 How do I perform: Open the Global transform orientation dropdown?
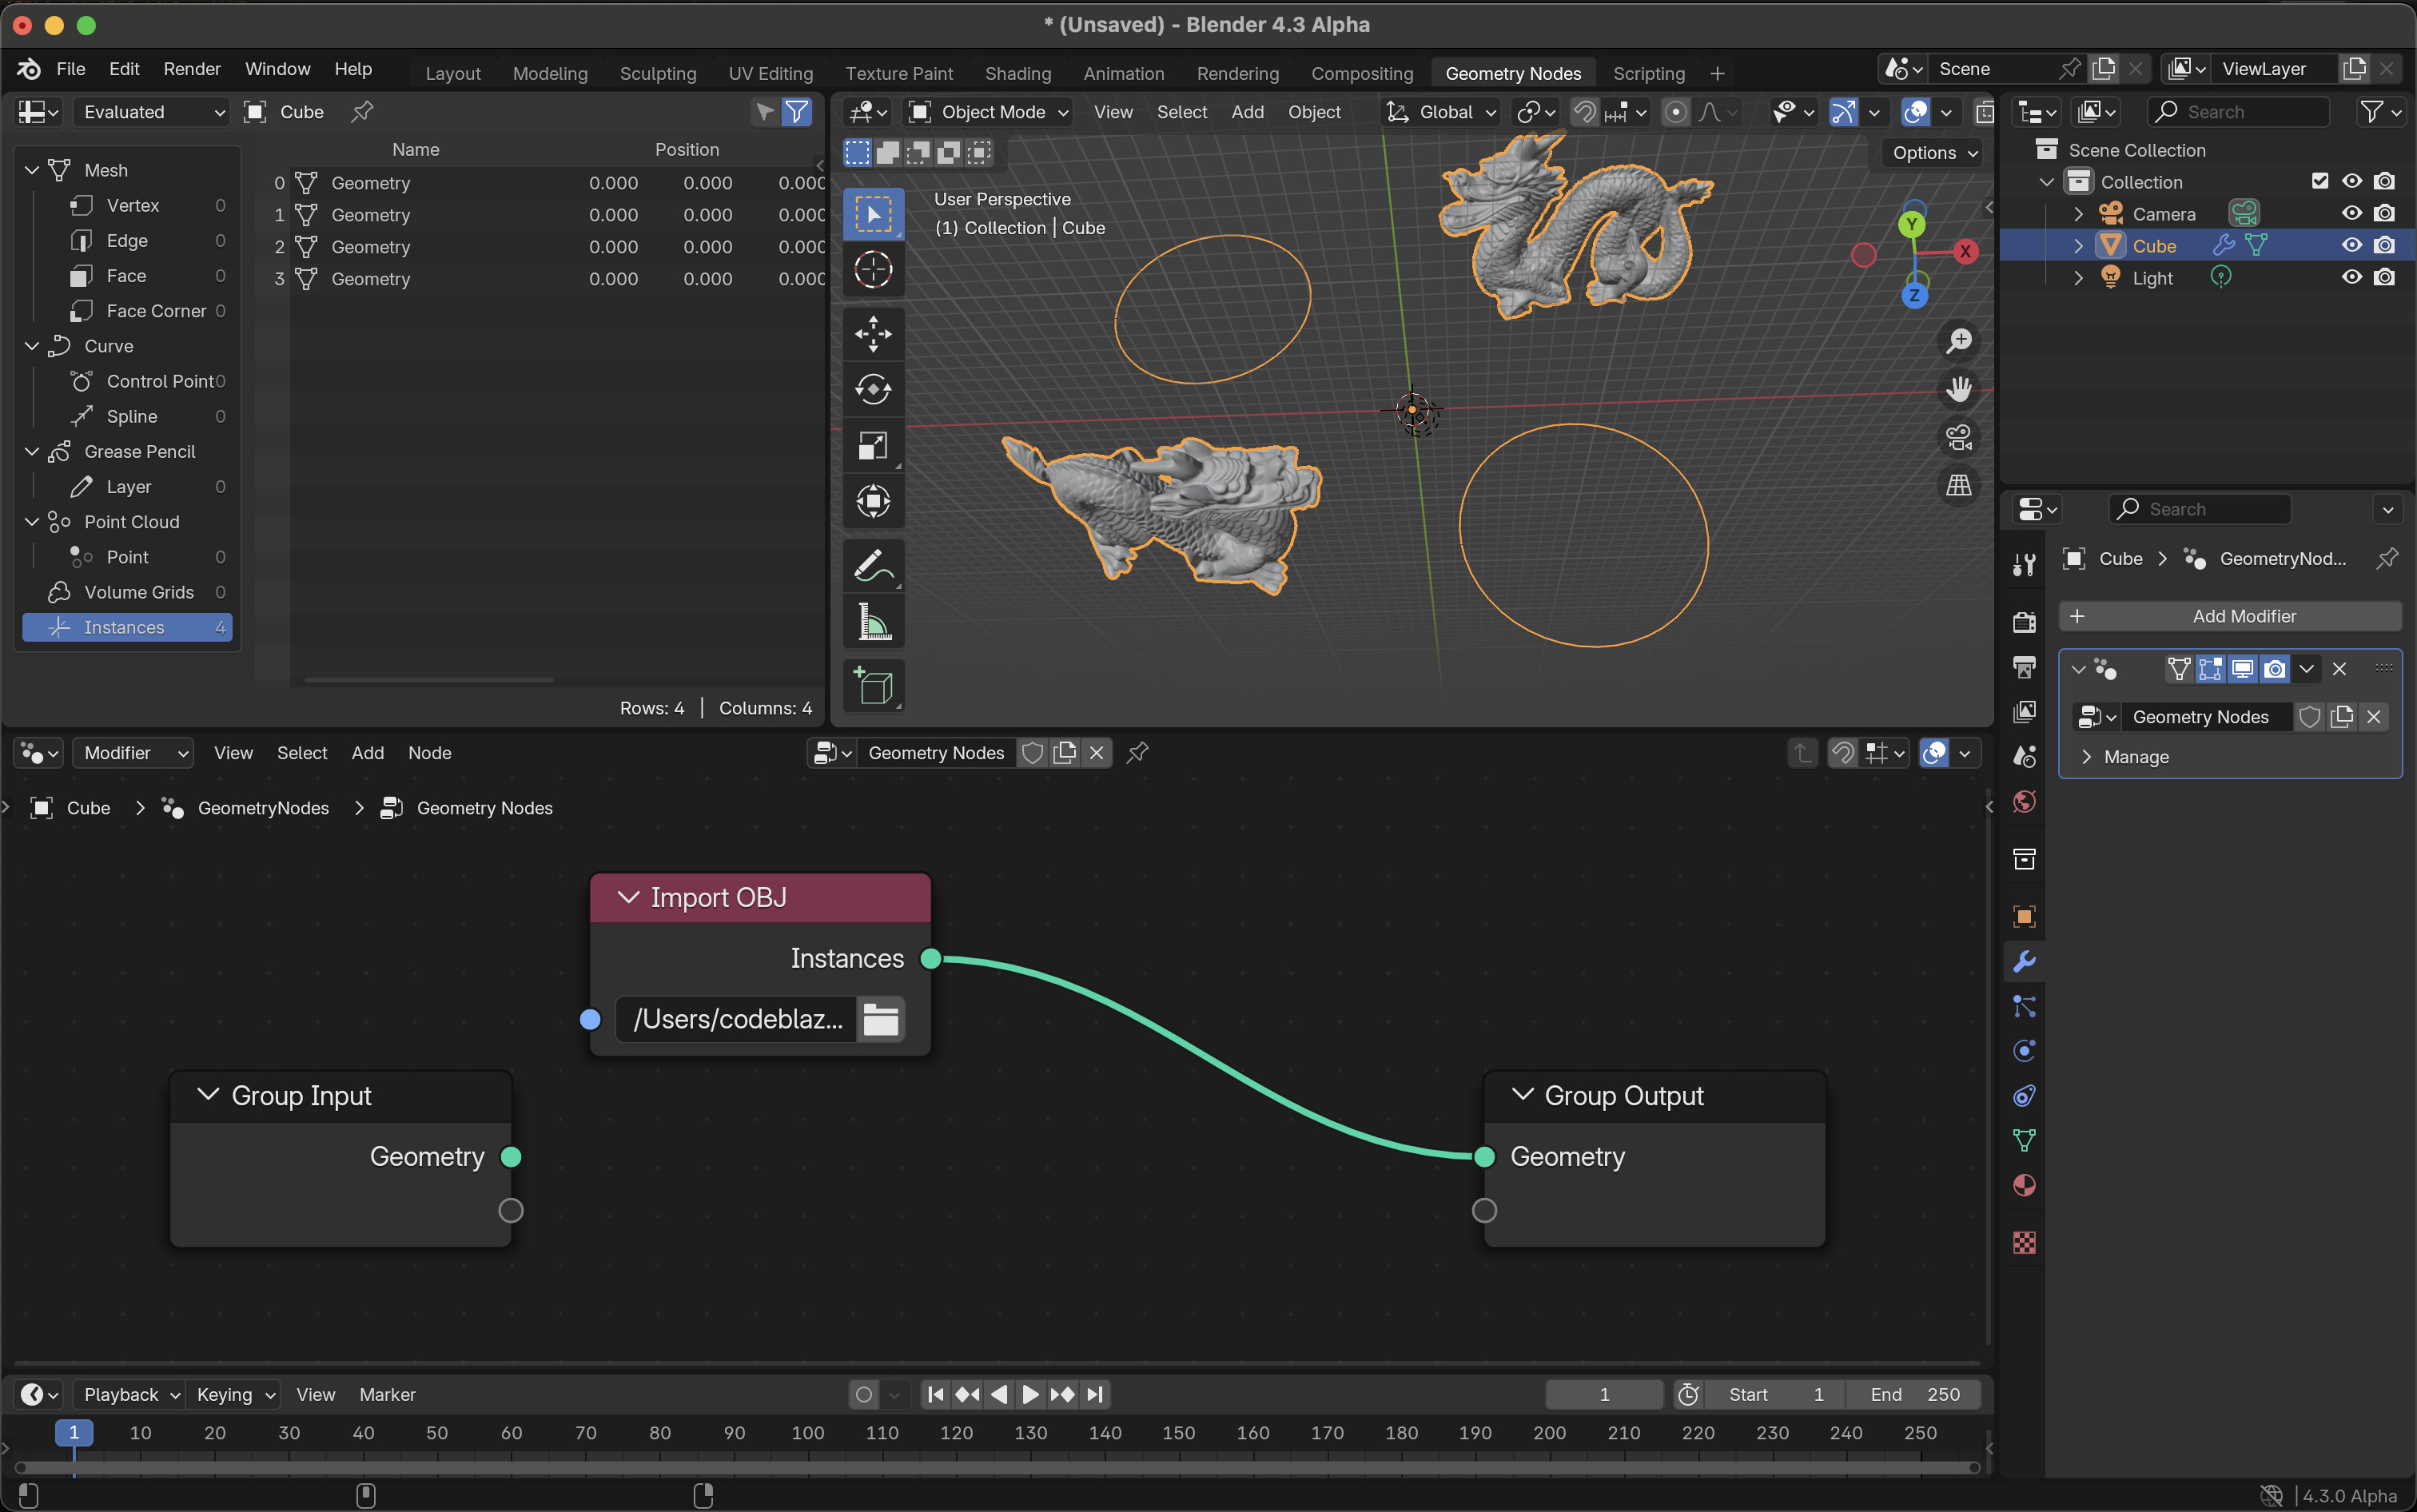point(1441,112)
